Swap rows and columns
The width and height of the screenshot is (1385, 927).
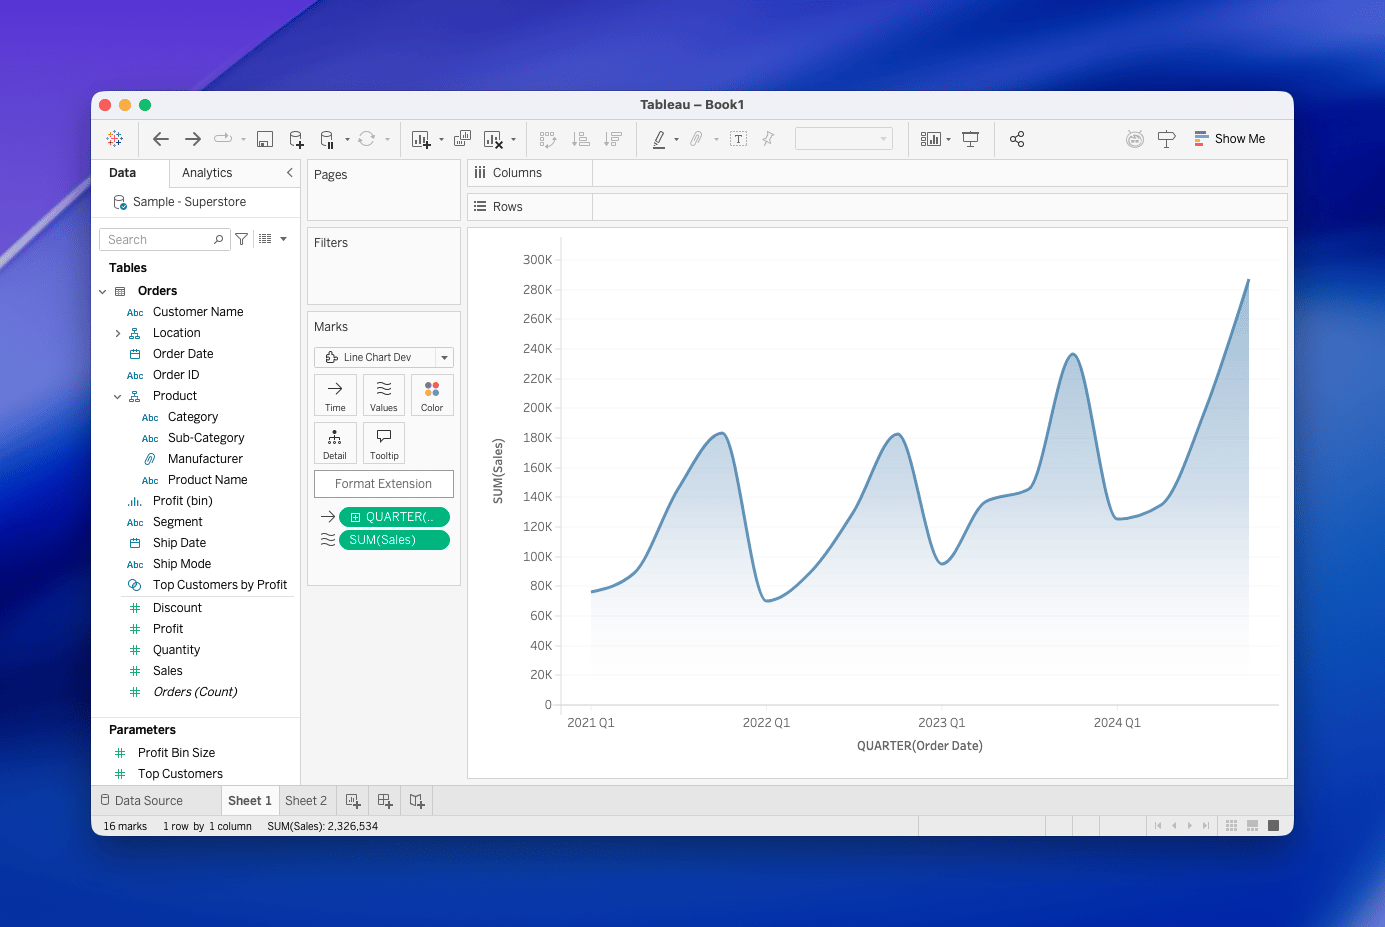click(x=548, y=139)
